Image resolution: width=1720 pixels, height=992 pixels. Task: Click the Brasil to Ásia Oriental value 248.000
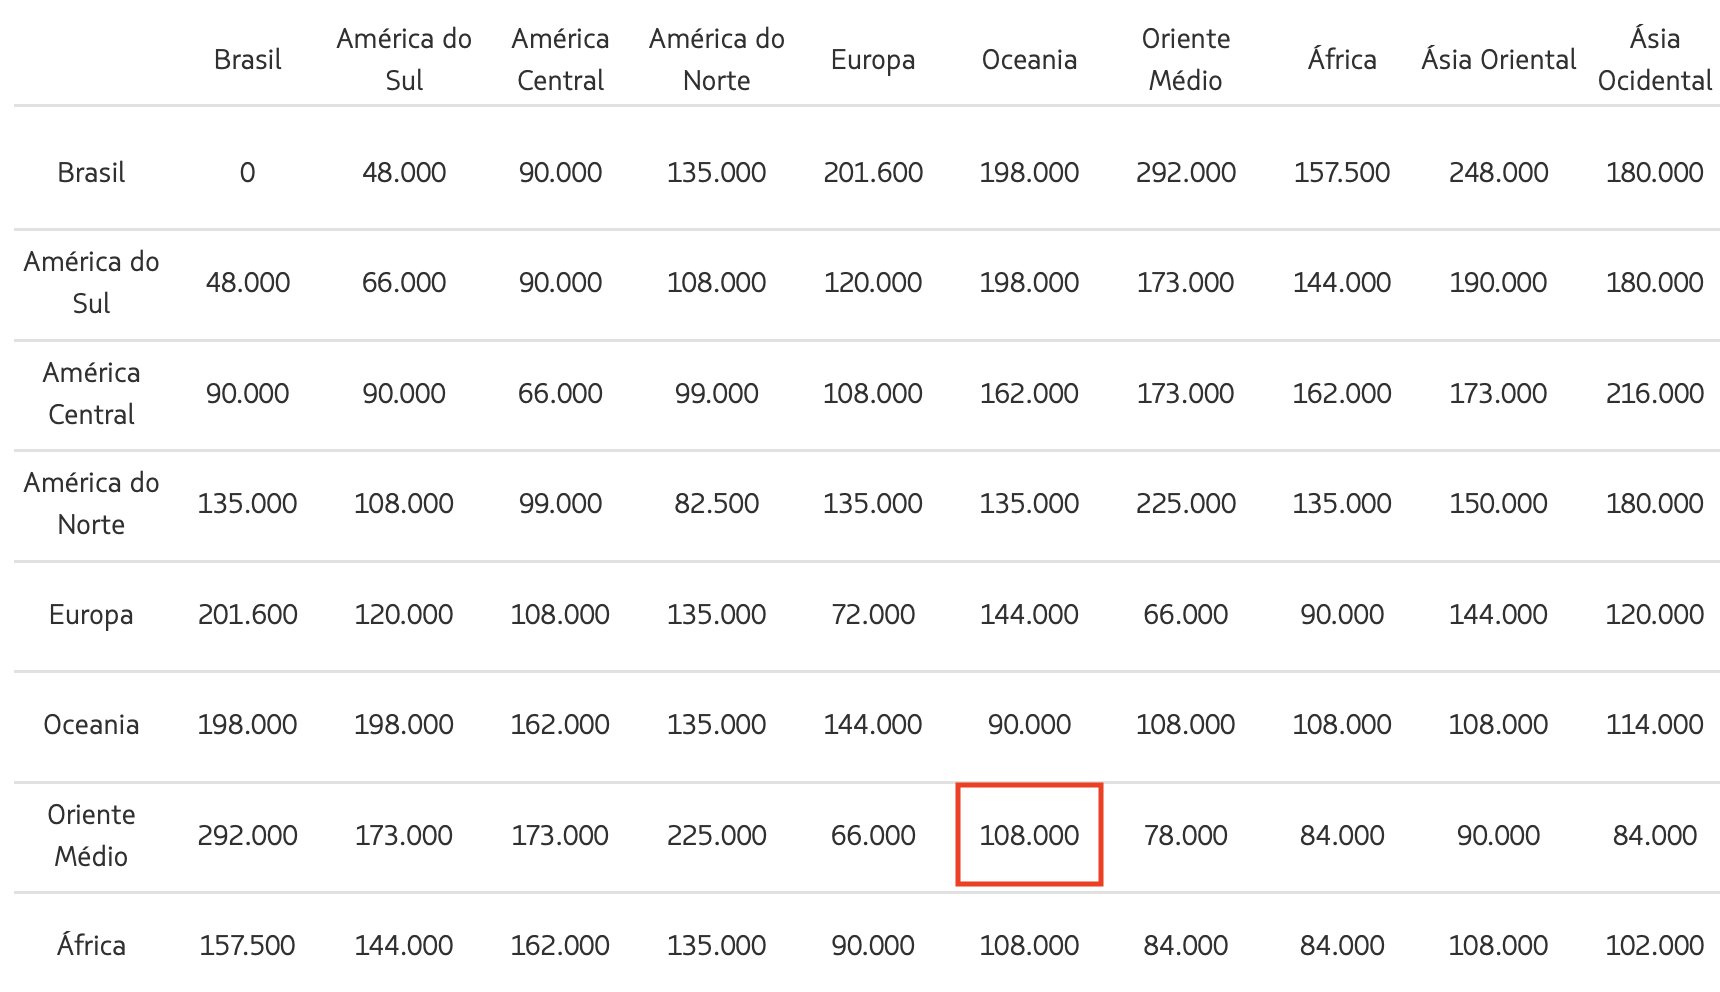[x=1498, y=172]
